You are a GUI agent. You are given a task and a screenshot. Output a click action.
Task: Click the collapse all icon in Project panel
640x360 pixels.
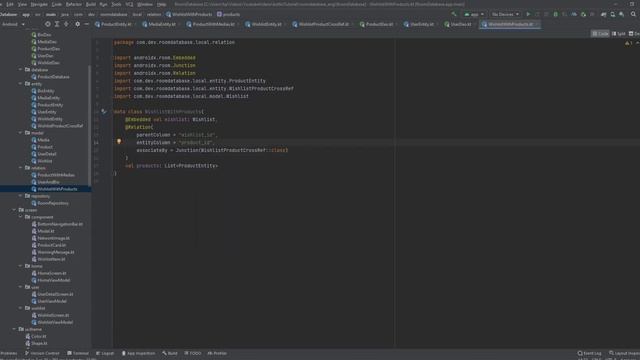coord(66,24)
